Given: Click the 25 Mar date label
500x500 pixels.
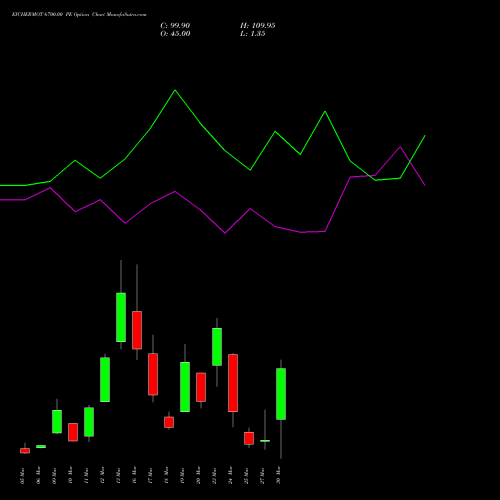Looking at the screenshot, I should (x=246, y=475).
